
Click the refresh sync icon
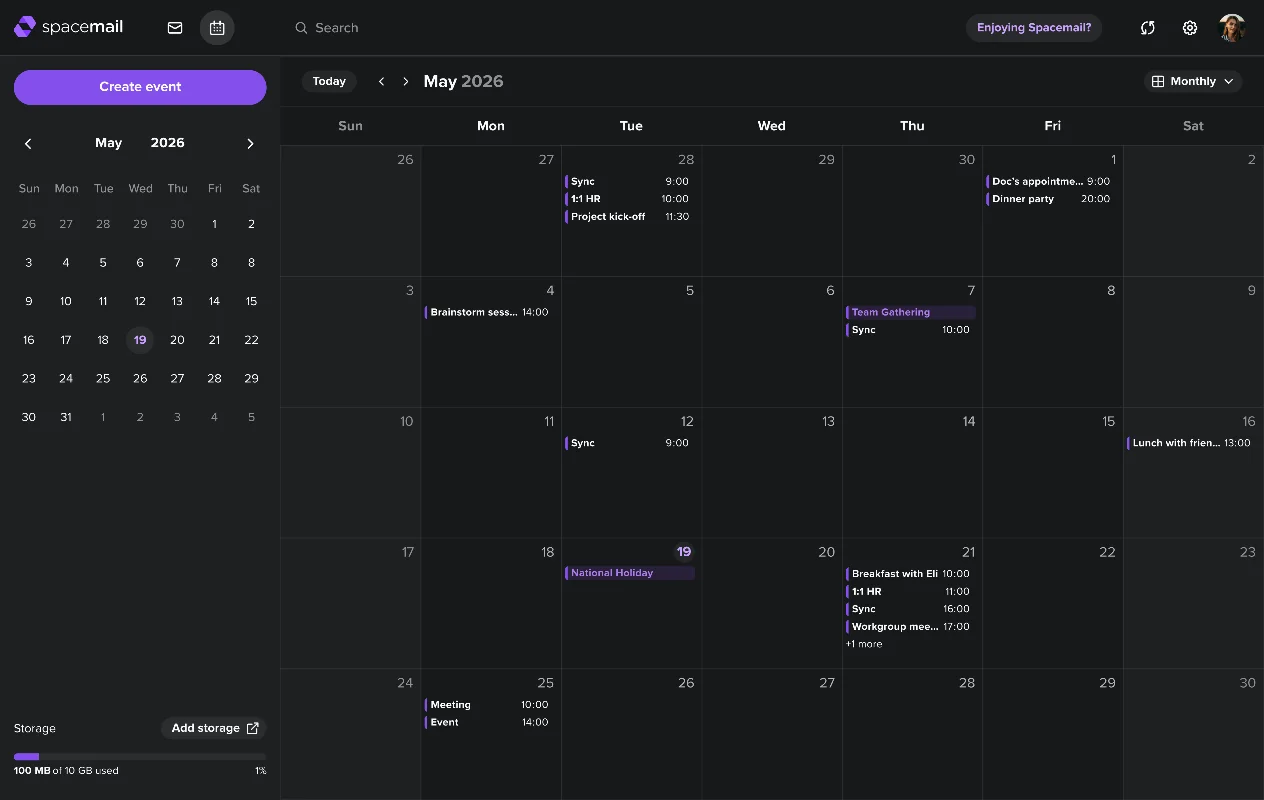(x=1148, y=28)
